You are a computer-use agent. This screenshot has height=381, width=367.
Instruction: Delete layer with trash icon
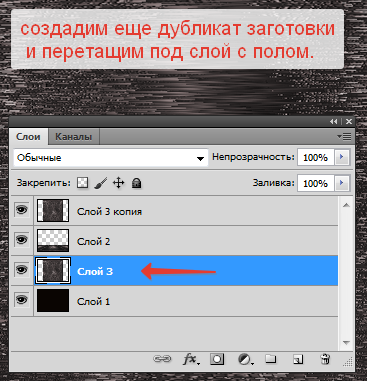coord(325,359)
